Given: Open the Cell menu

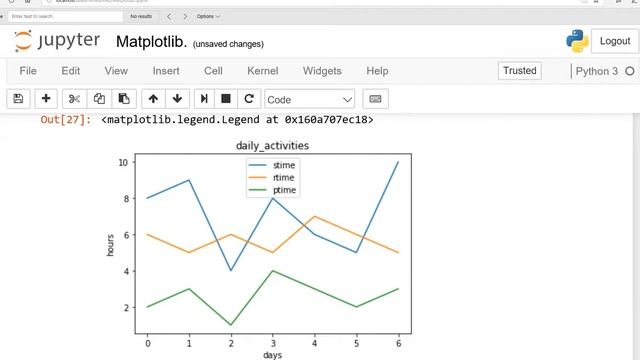Looking at the screenshot, I should (x=213, y=71).
